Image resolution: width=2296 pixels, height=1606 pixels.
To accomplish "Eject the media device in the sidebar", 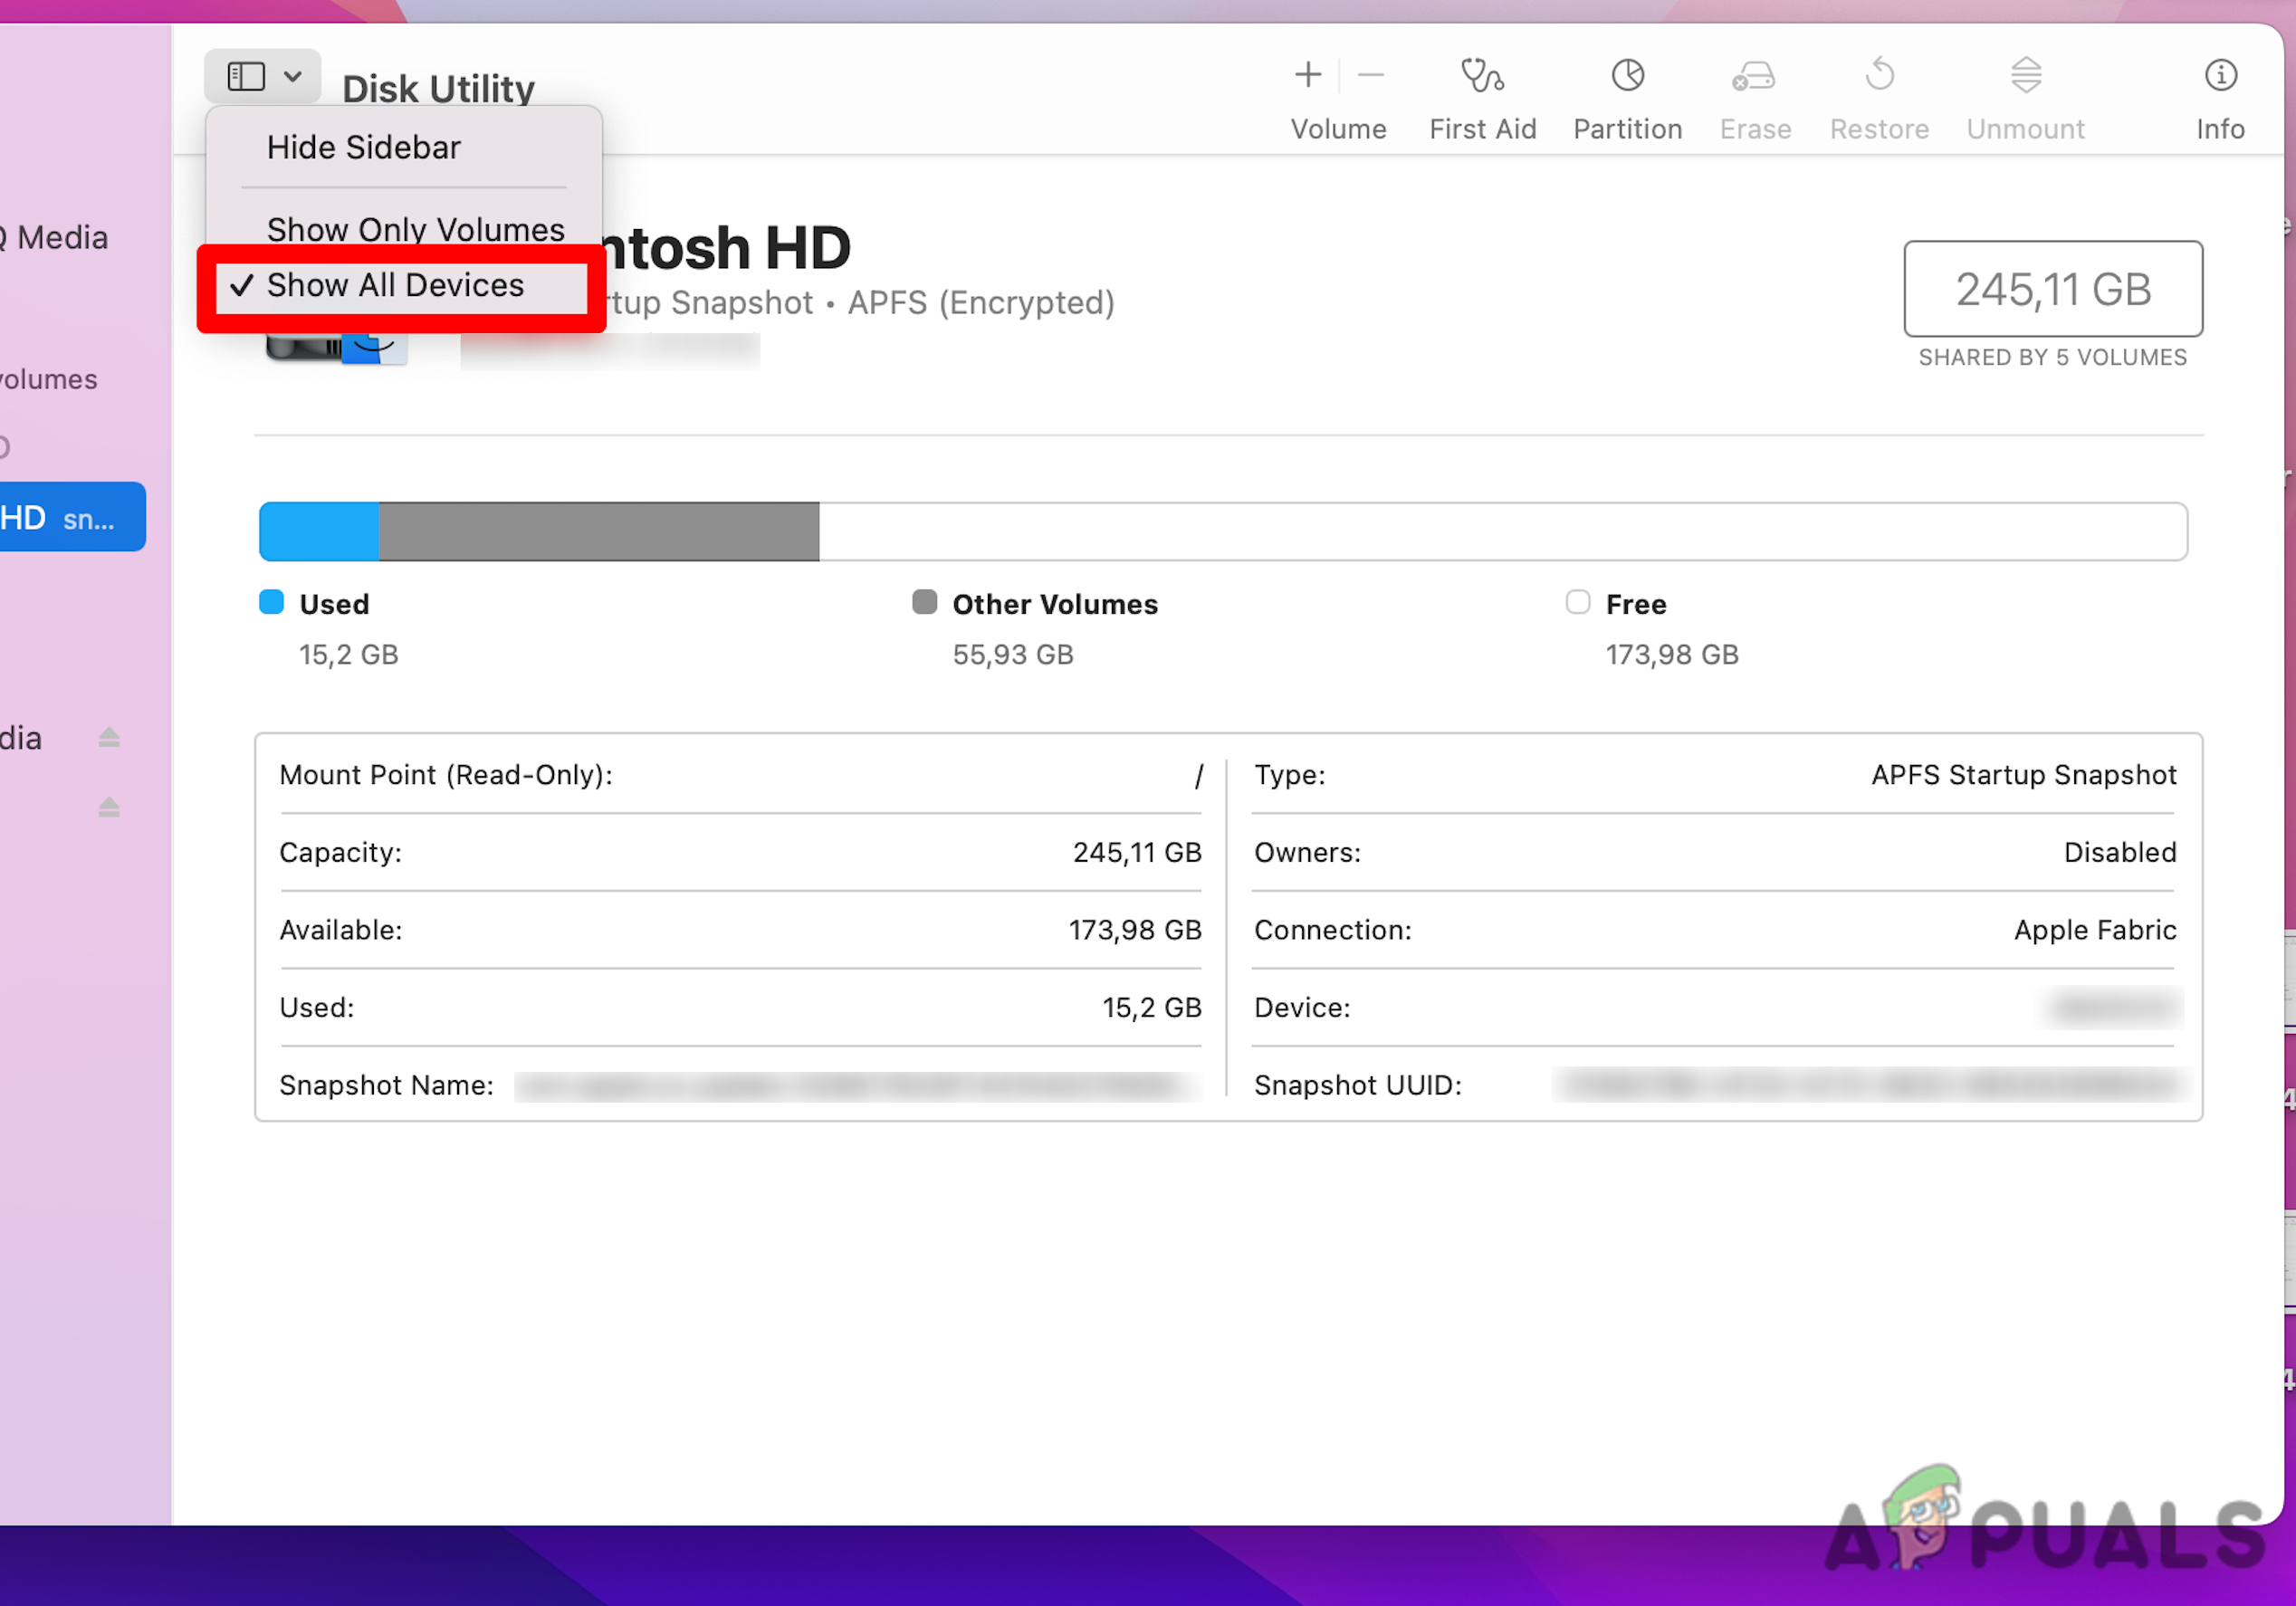I will pyautogui.click(x=108, y=737).
